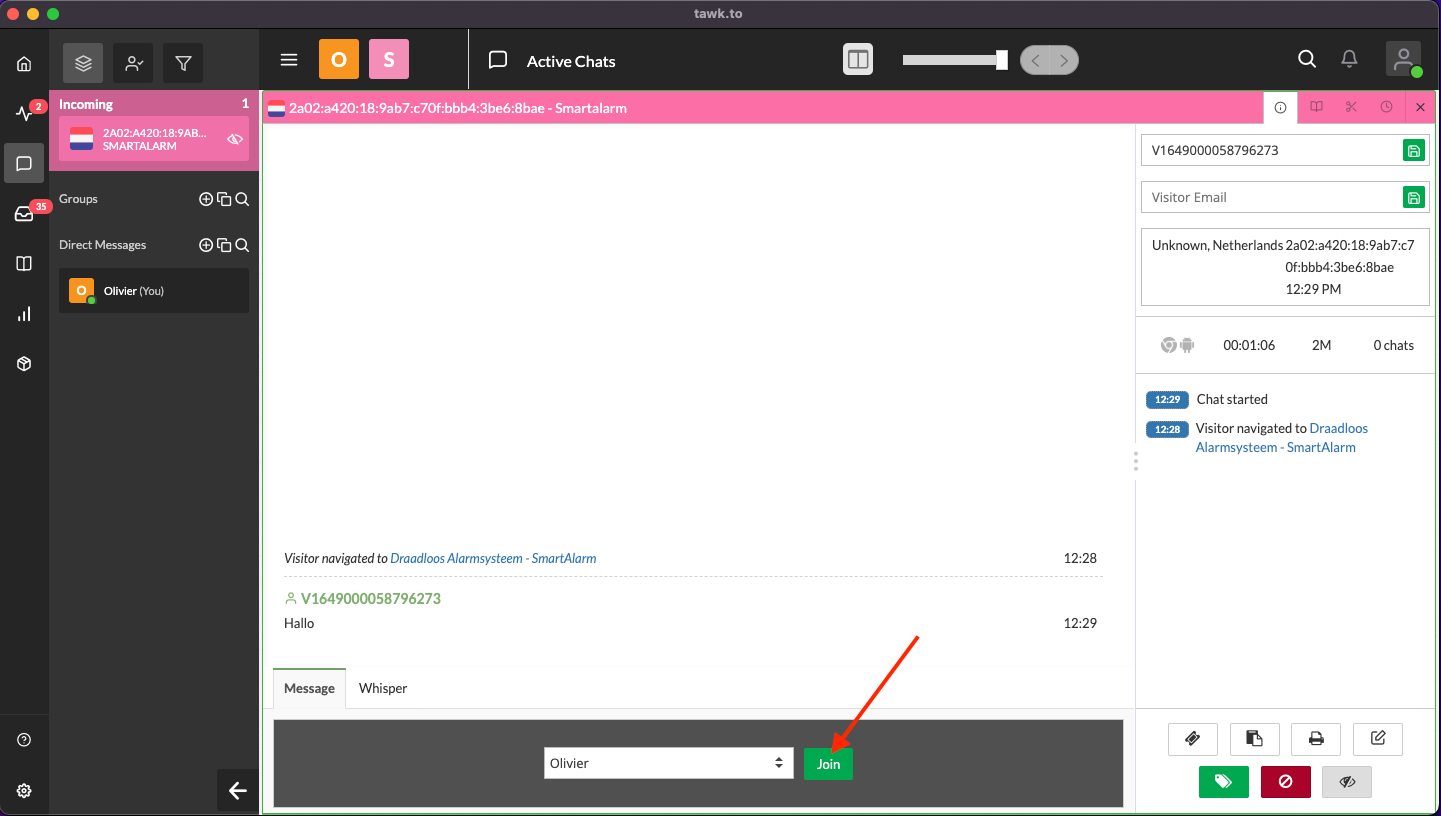Select the pink S property badge
This screenshot has width=1441, height=816.
[389, 60]
